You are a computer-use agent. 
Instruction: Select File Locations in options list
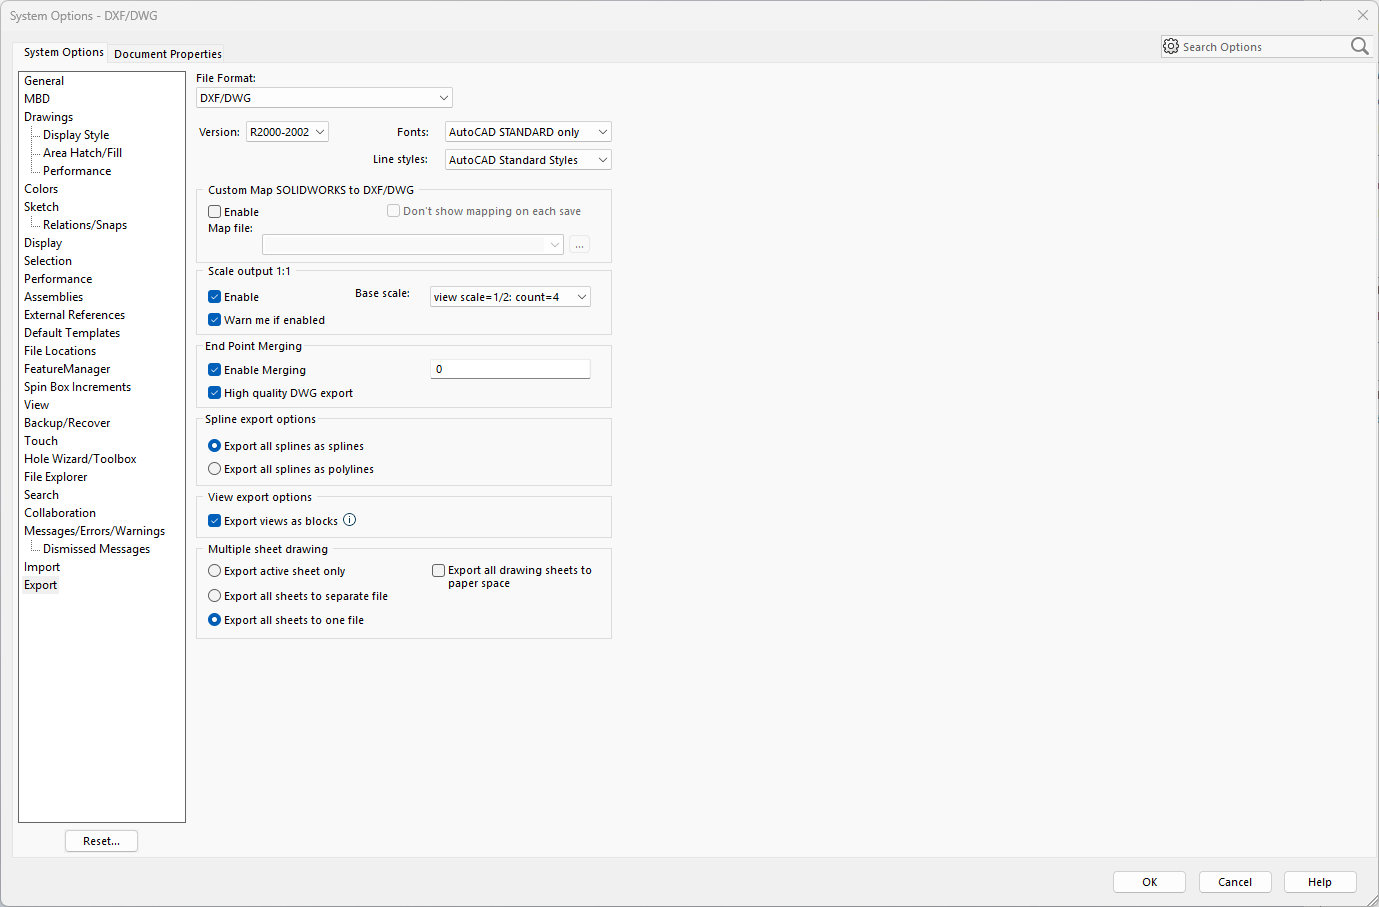click(60, 351)
